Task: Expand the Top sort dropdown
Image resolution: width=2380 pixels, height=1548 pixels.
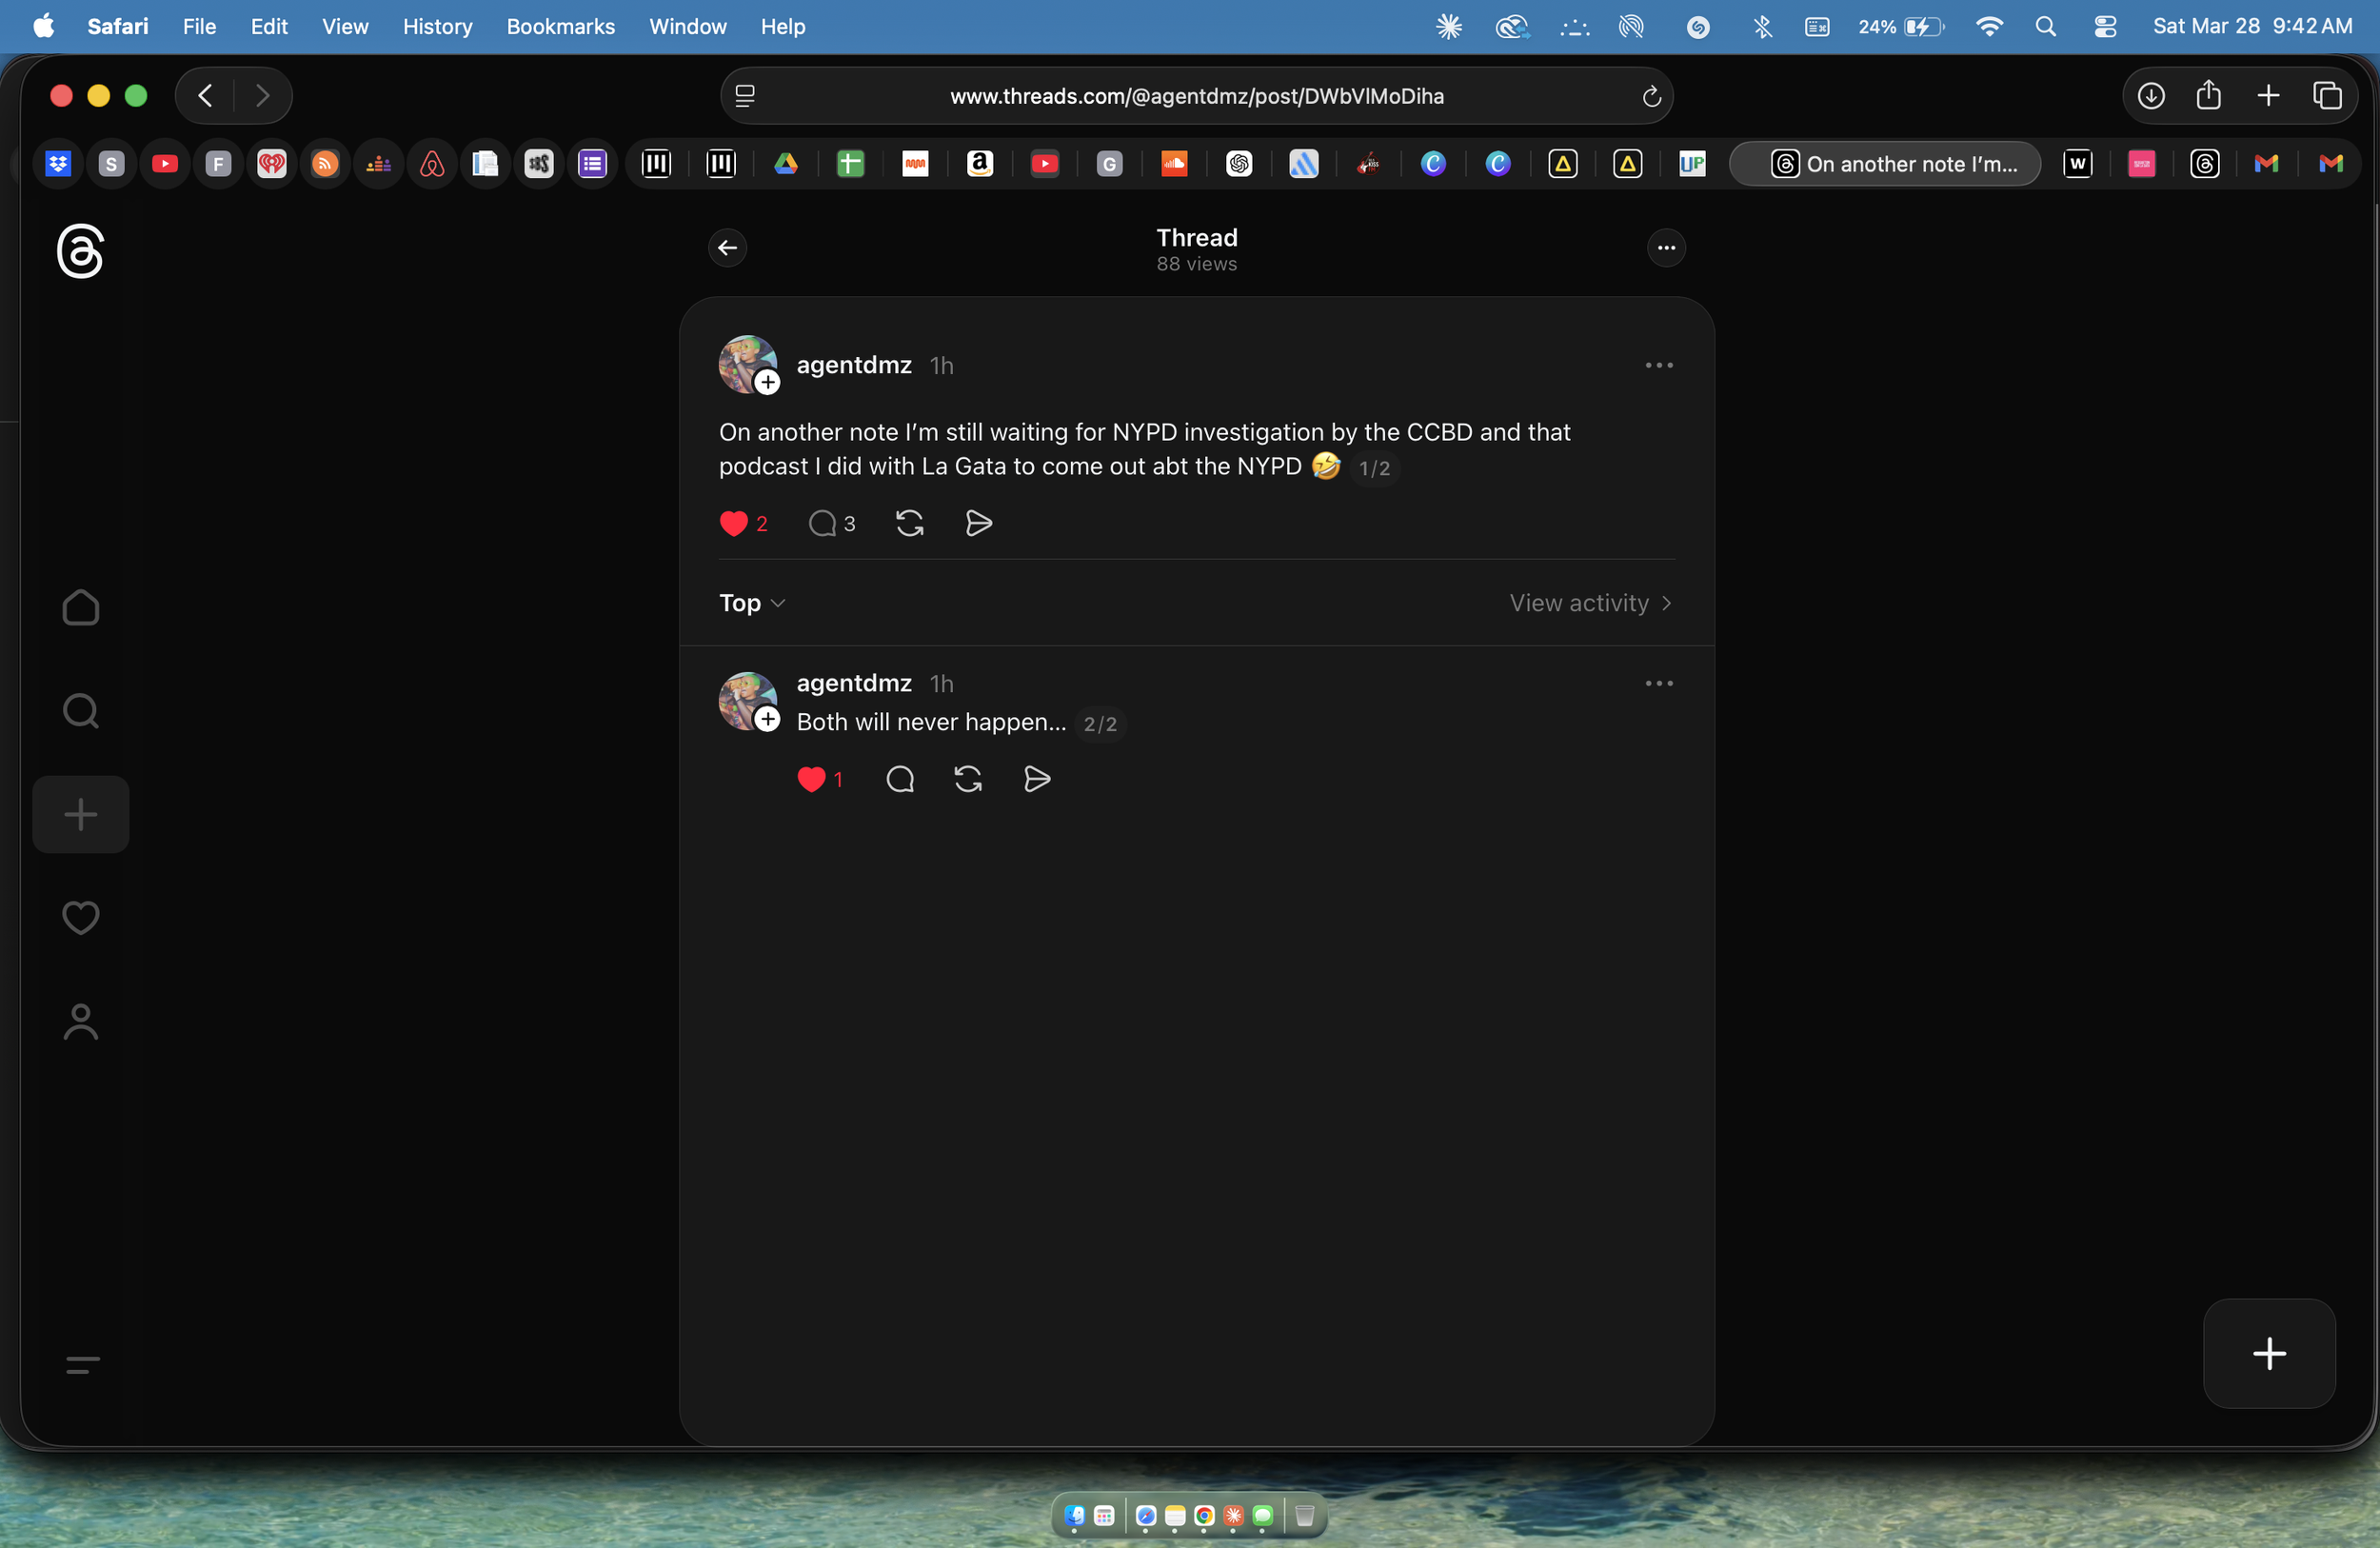Action: pyautogui.click(x=752, y=603)
